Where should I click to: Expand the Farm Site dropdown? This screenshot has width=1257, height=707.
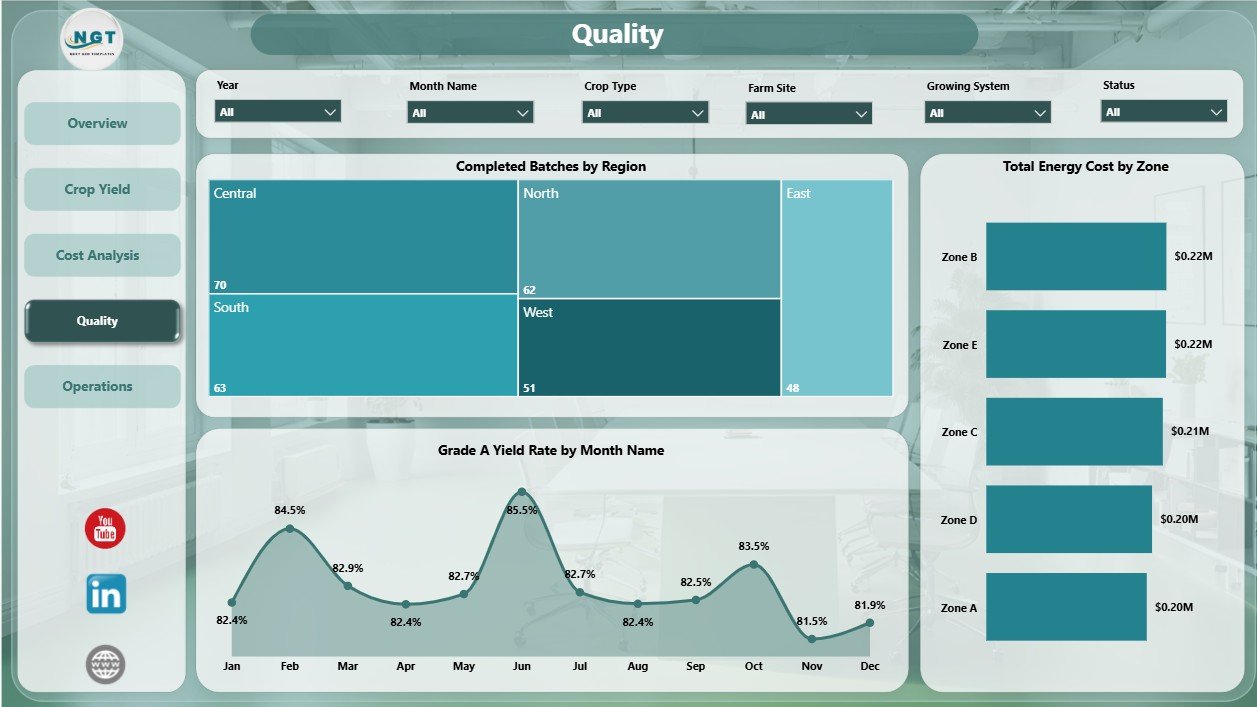pyautogui.click(x=809, y=114)
